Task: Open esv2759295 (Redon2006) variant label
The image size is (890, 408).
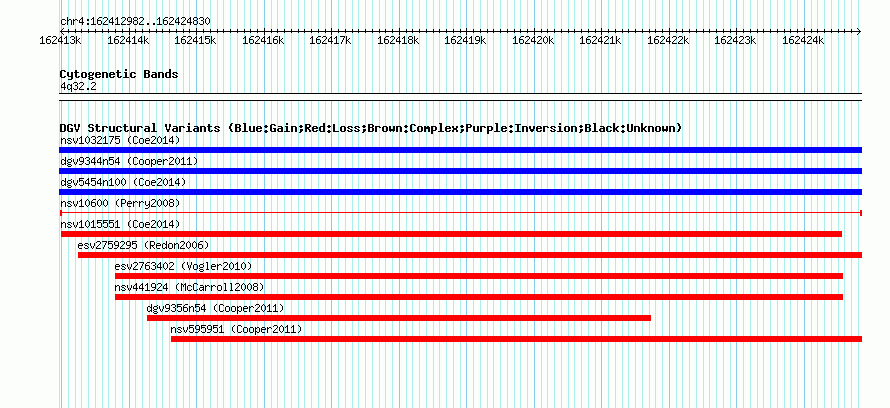Action: coord(144,245)
